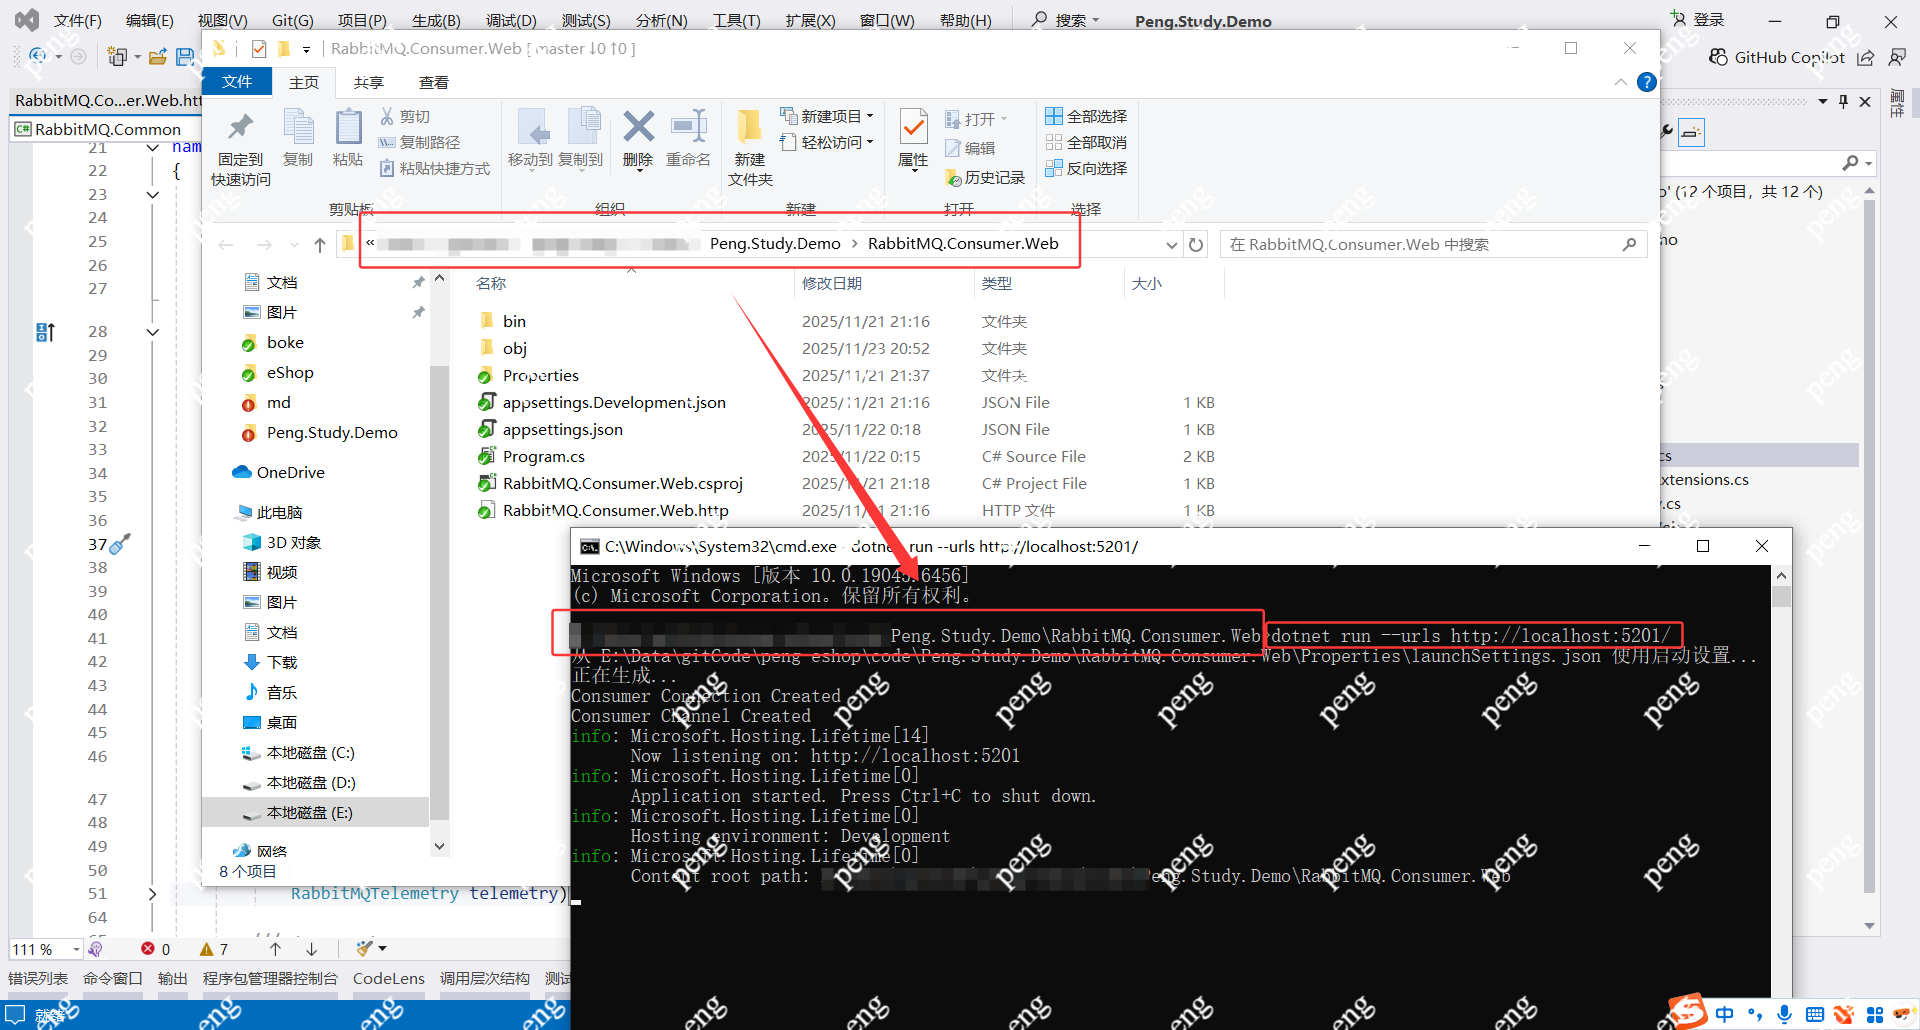Click the wrench icon in Solution Explorer toolbar
Screen dimensions: 1920x1030
[1667, 131]
